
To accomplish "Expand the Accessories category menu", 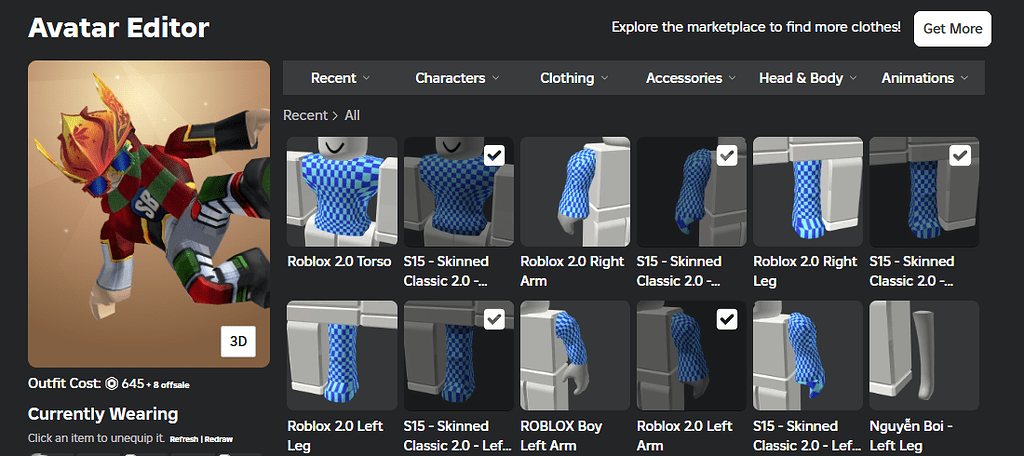I will pyautogui.click(x=691, y=78).
